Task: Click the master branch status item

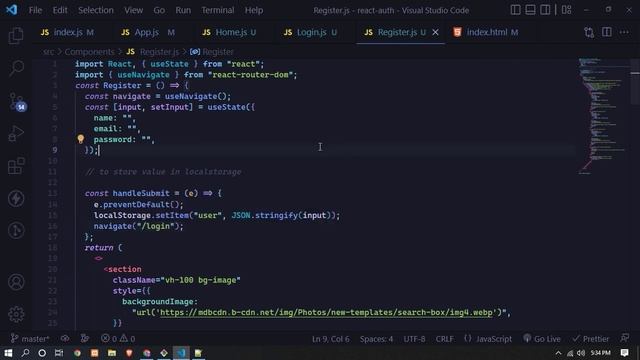Action: [30, 339]
